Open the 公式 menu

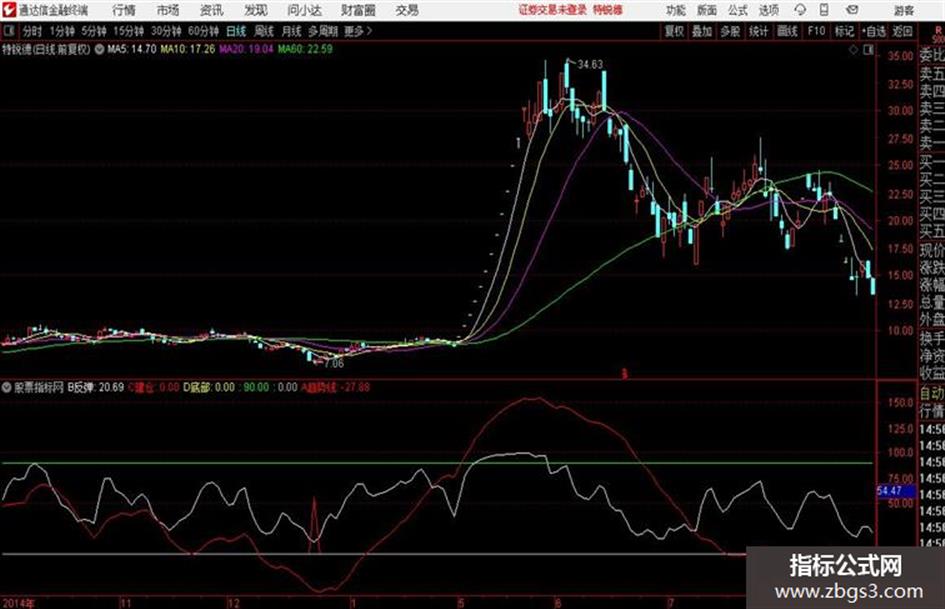coord(738,10)
